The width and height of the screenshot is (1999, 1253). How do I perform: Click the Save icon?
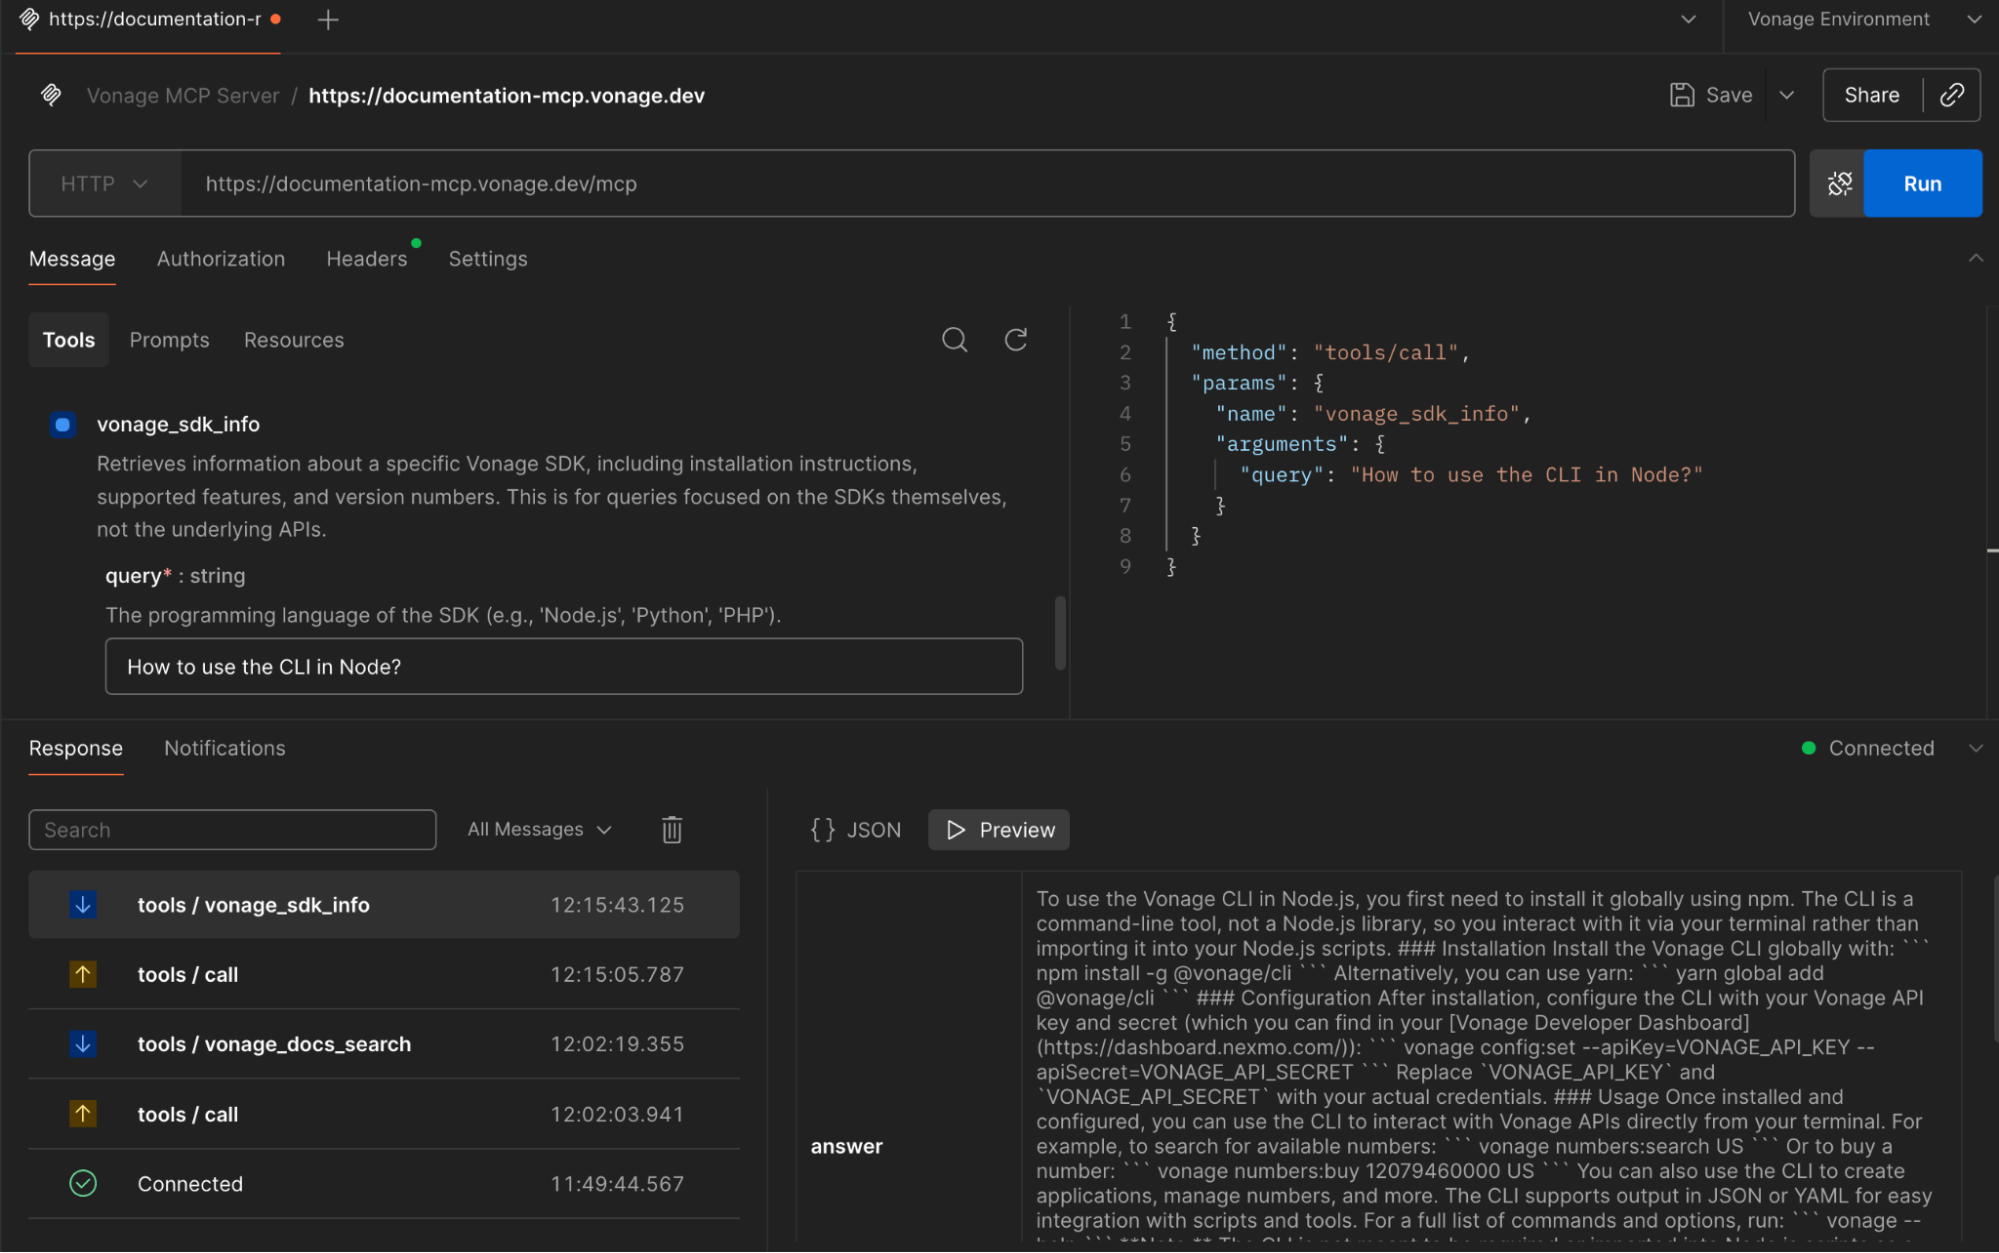click(1681, 94)
